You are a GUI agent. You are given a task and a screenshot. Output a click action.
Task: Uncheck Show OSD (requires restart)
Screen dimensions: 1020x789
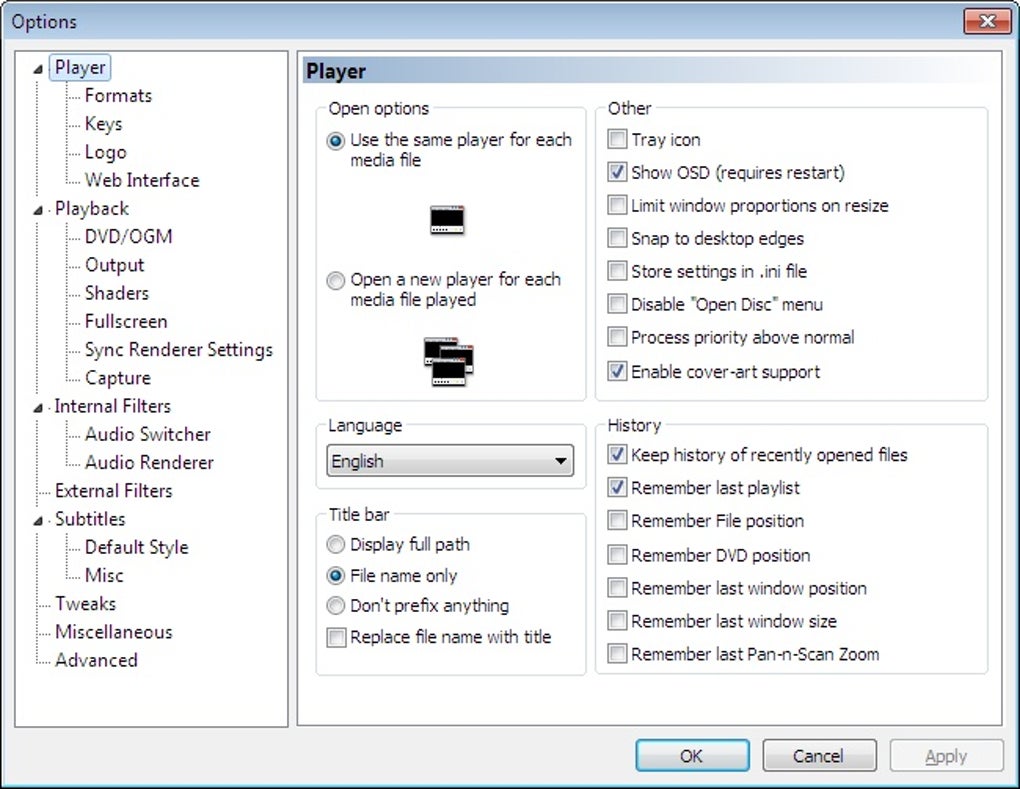[618, 173]
